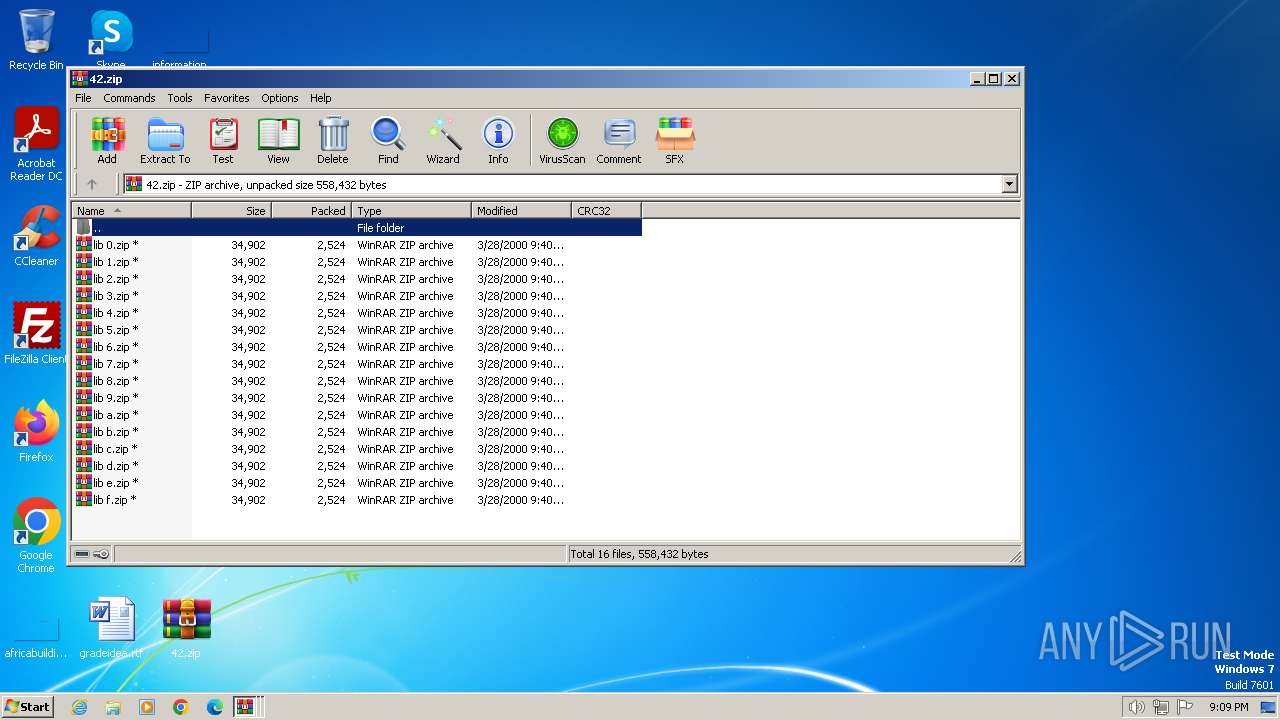Open the Comment tool

(619, 140)
